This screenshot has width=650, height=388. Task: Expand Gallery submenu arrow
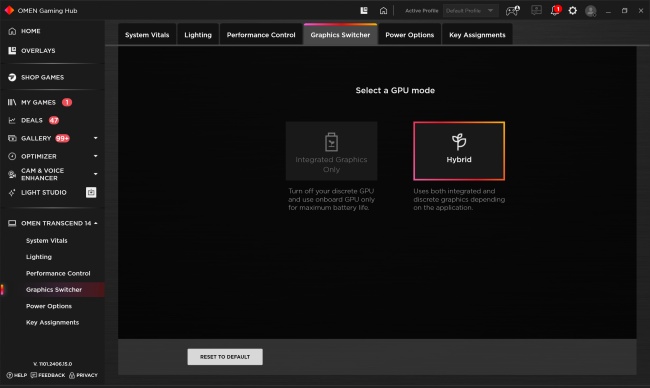(x=95, y=138)
